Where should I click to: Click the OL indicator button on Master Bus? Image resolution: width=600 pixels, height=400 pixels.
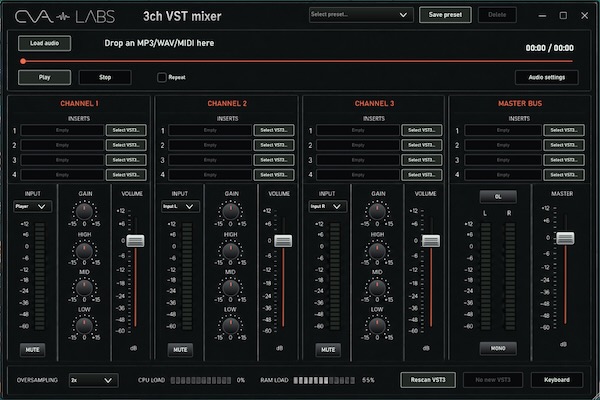tap(498, 197)
